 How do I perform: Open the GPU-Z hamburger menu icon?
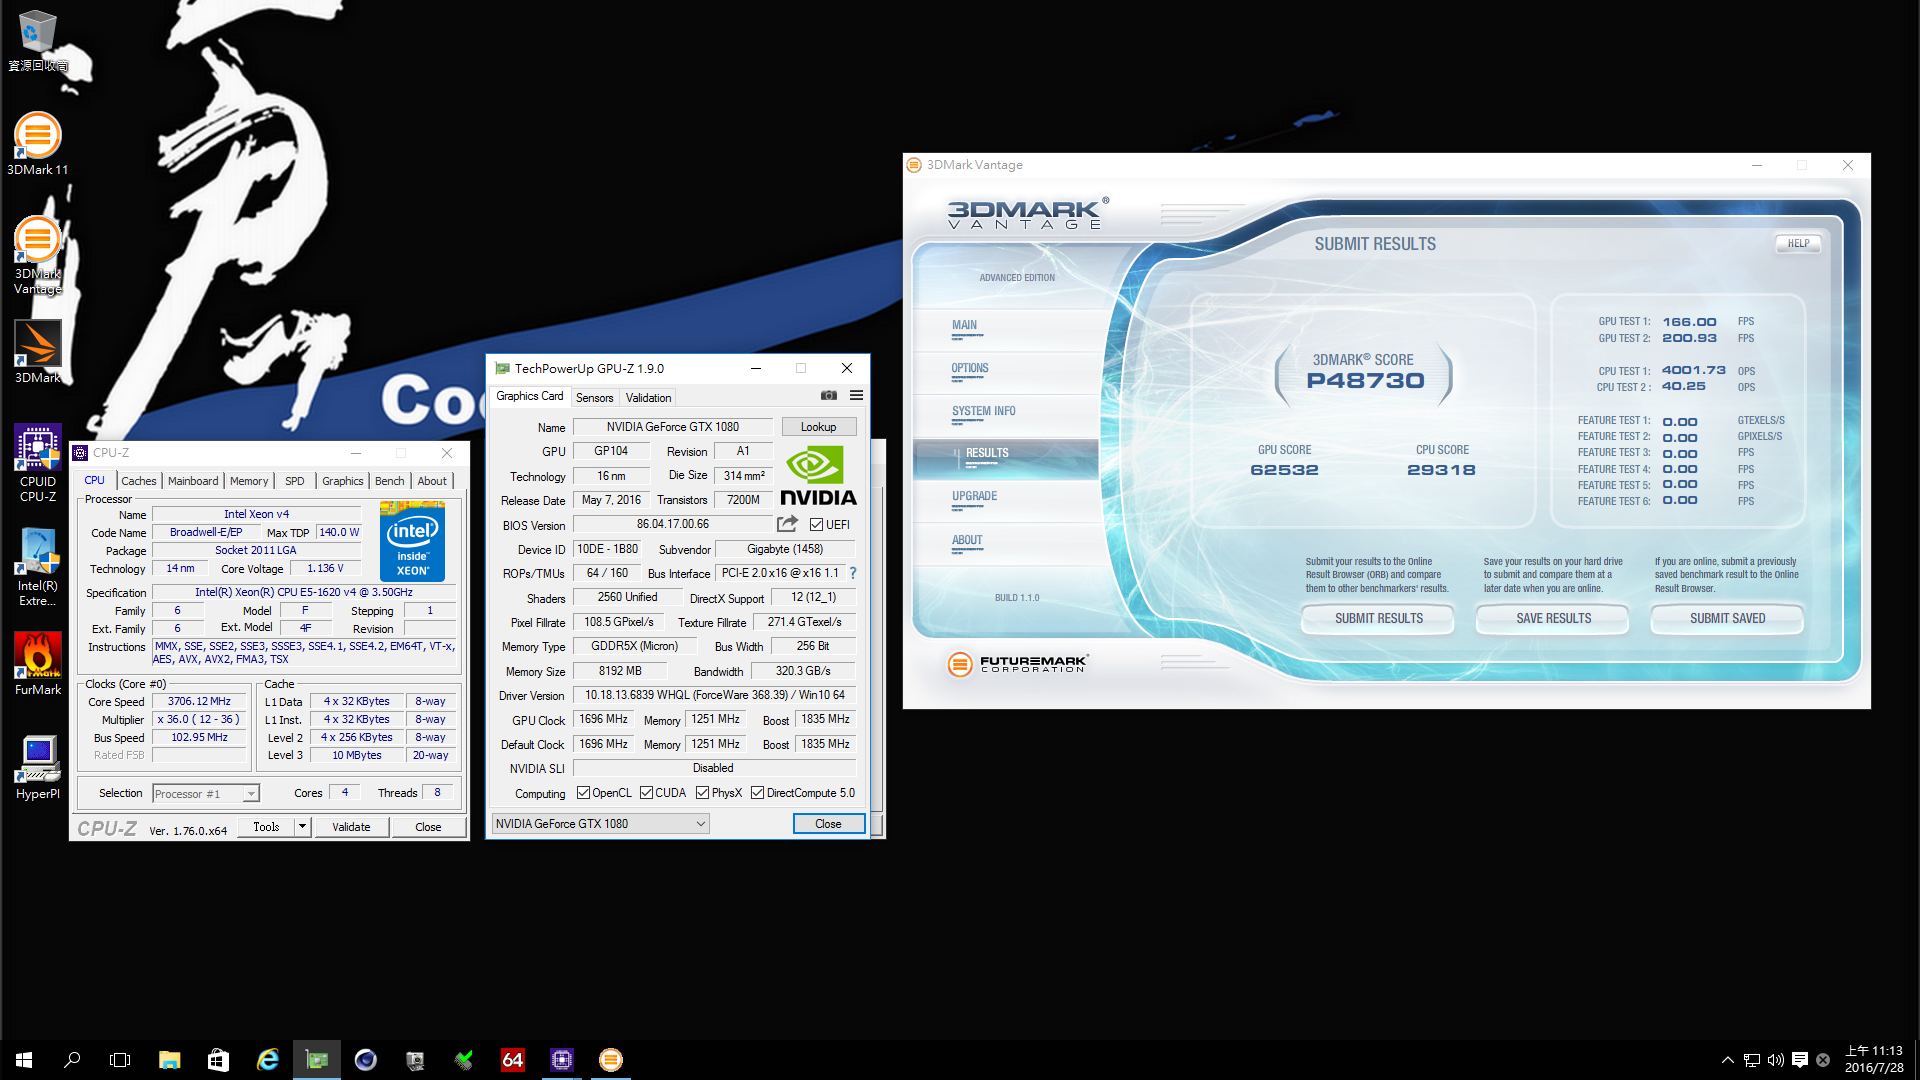856,396
